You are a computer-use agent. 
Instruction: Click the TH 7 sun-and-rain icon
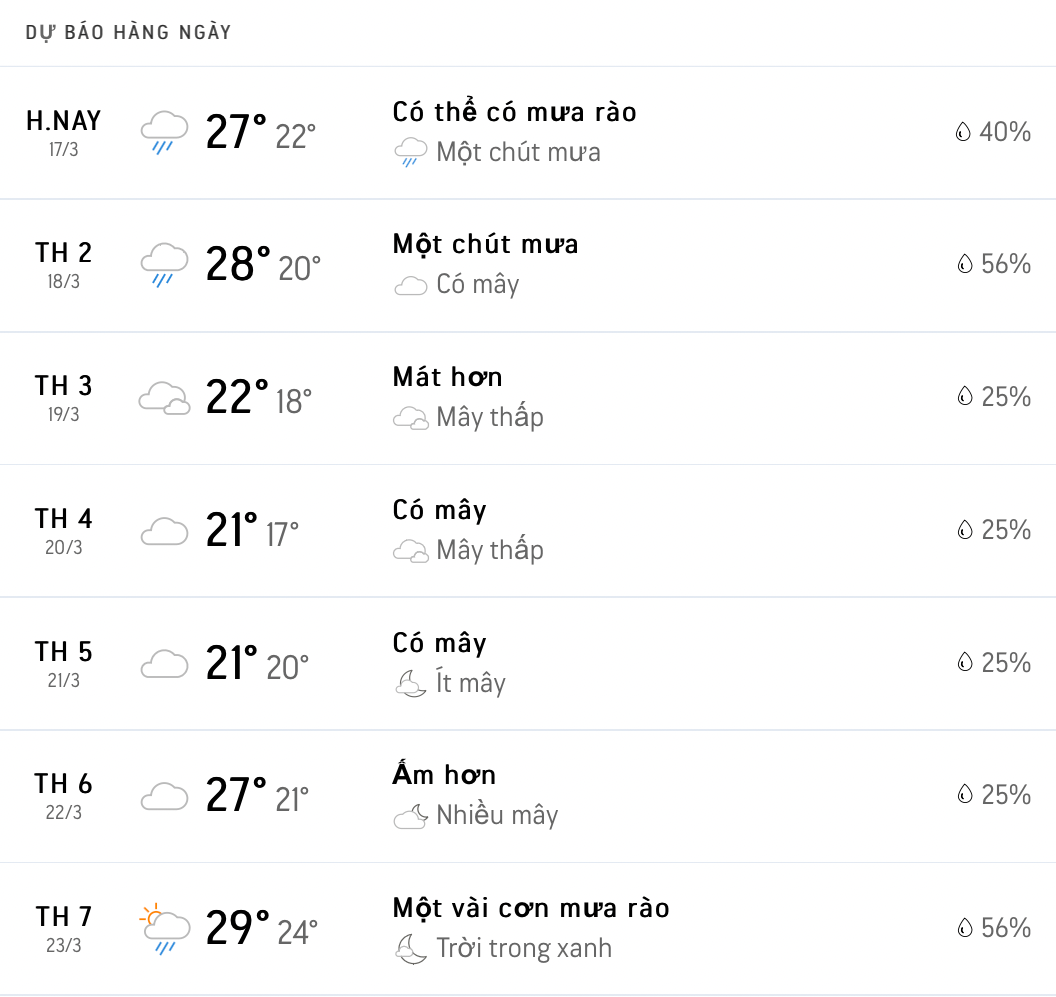point(164,928)
